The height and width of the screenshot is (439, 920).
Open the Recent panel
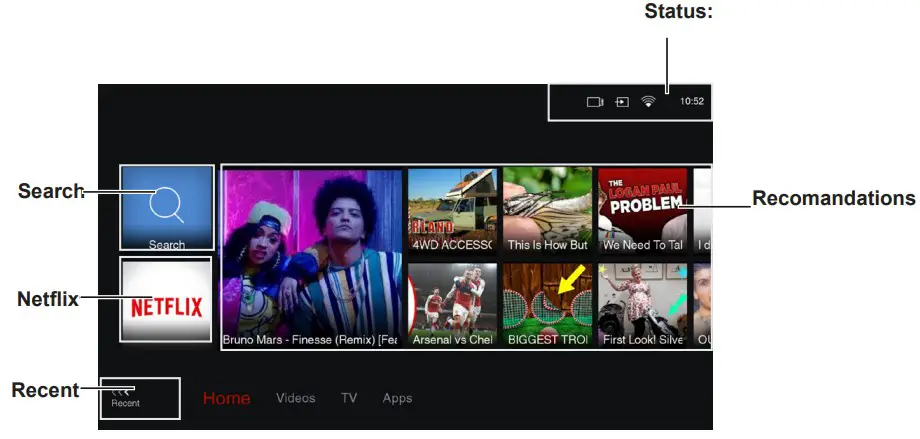click(x=140, y=399)
